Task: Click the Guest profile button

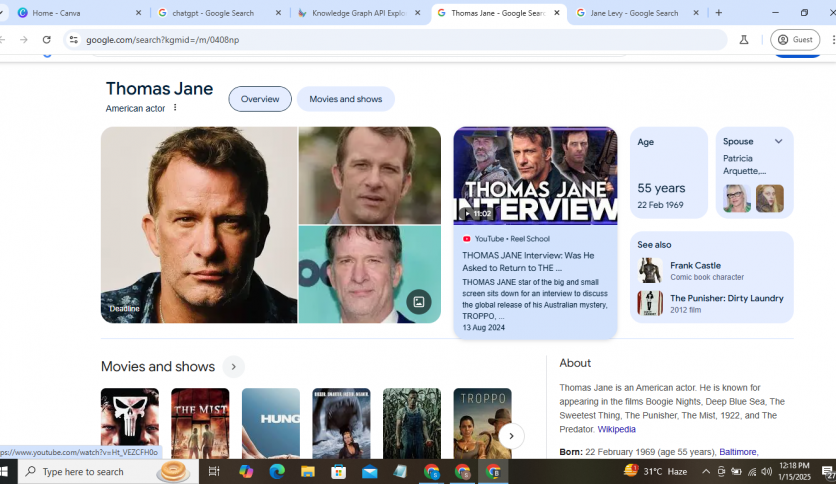Action: 795,39
